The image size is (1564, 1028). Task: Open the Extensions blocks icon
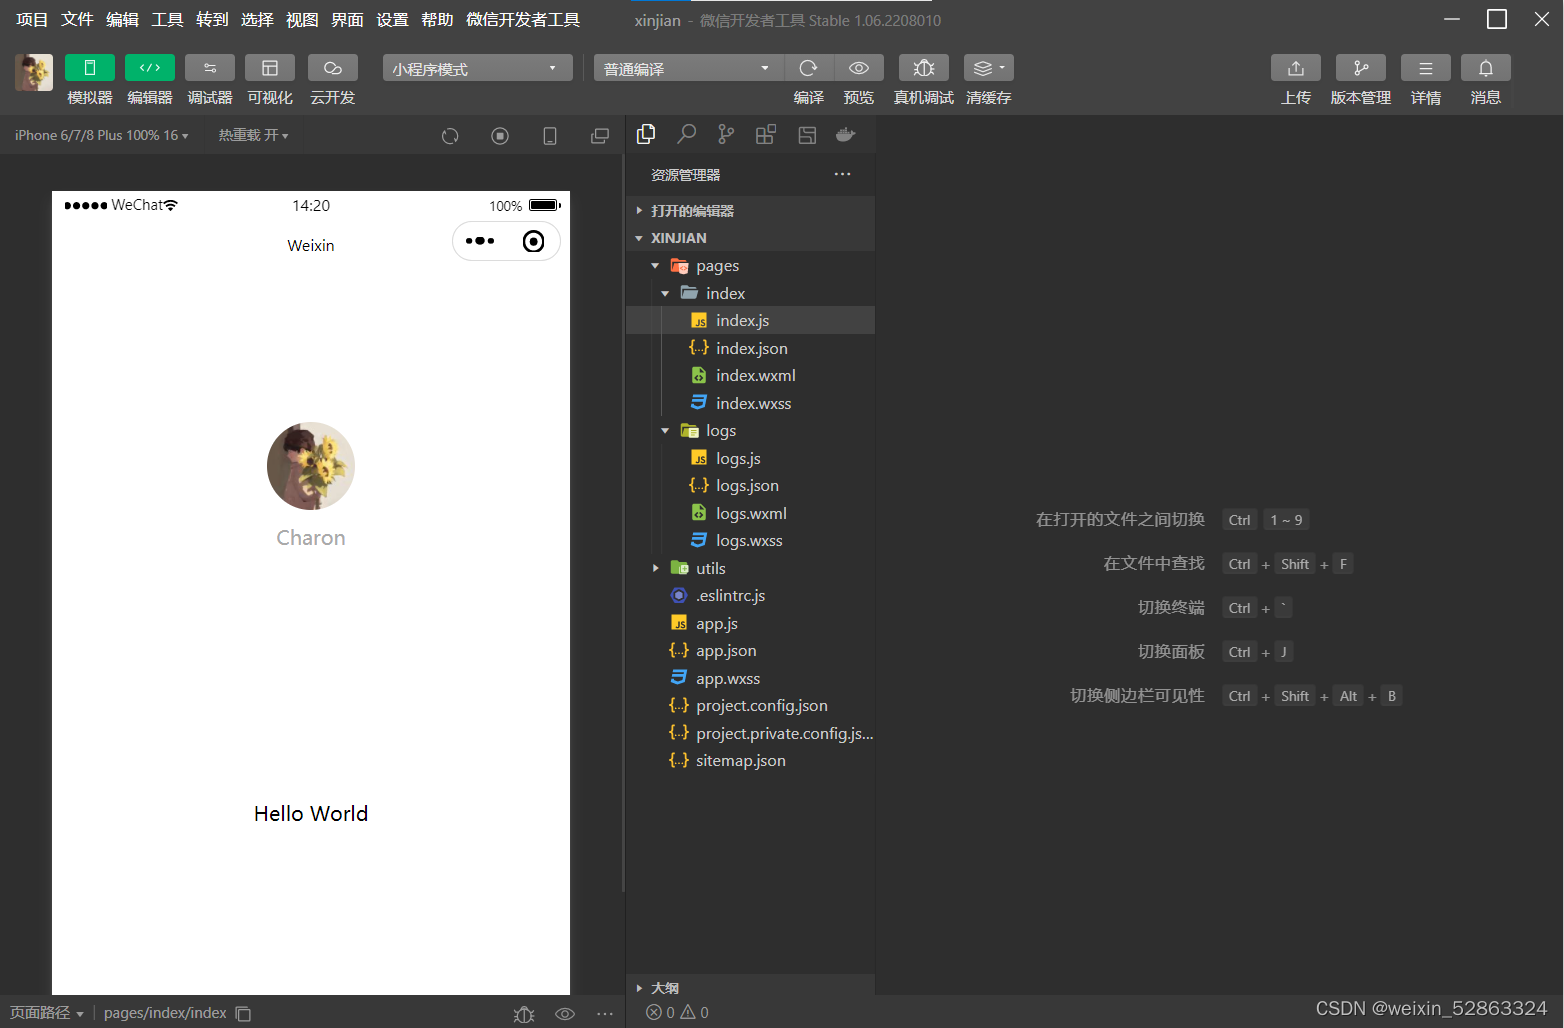click(766, 135)
